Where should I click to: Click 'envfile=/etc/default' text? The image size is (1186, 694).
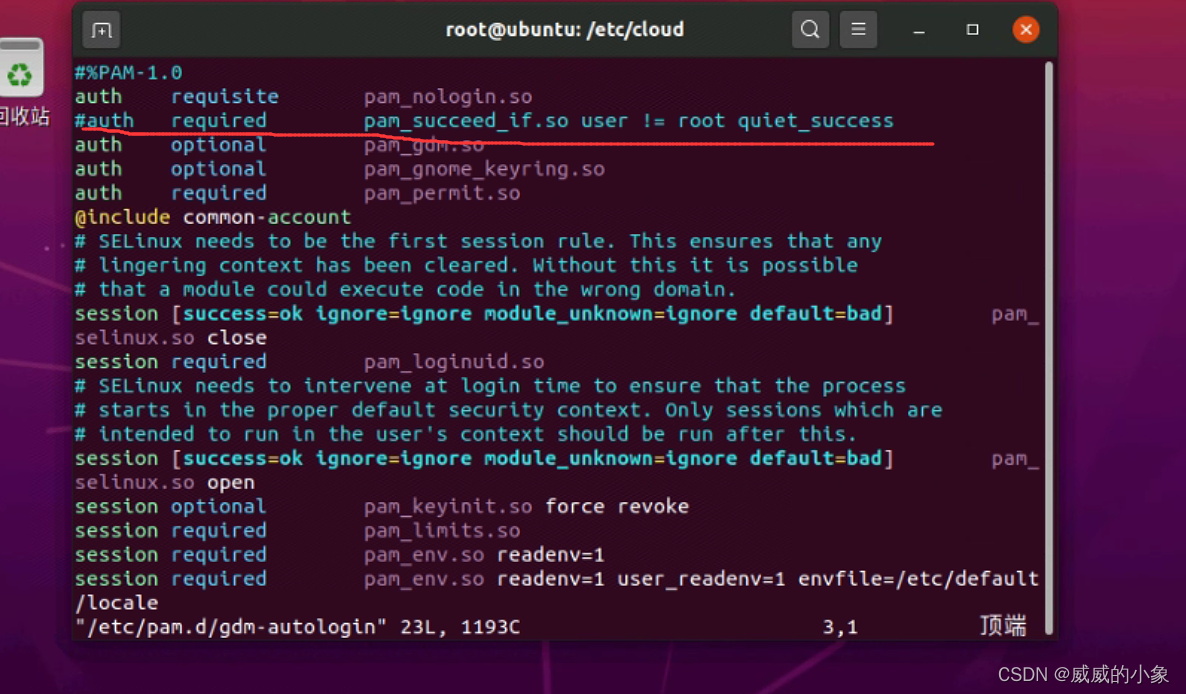pos(918,579)
